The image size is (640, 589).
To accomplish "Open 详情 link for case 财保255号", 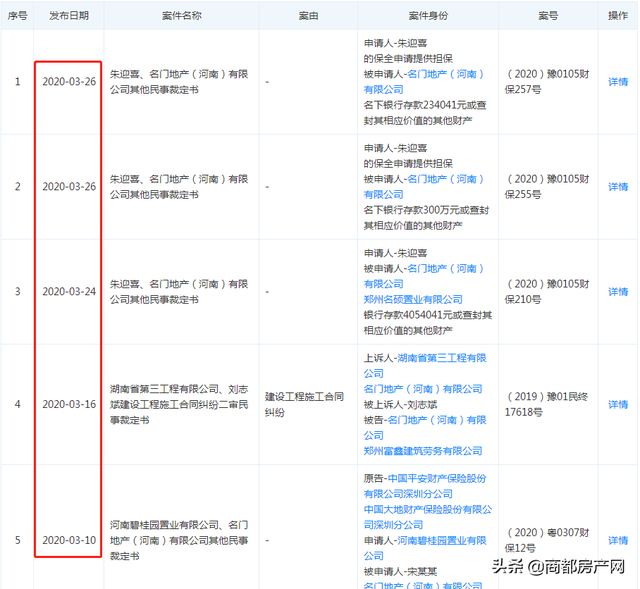I will pos(618,187).
